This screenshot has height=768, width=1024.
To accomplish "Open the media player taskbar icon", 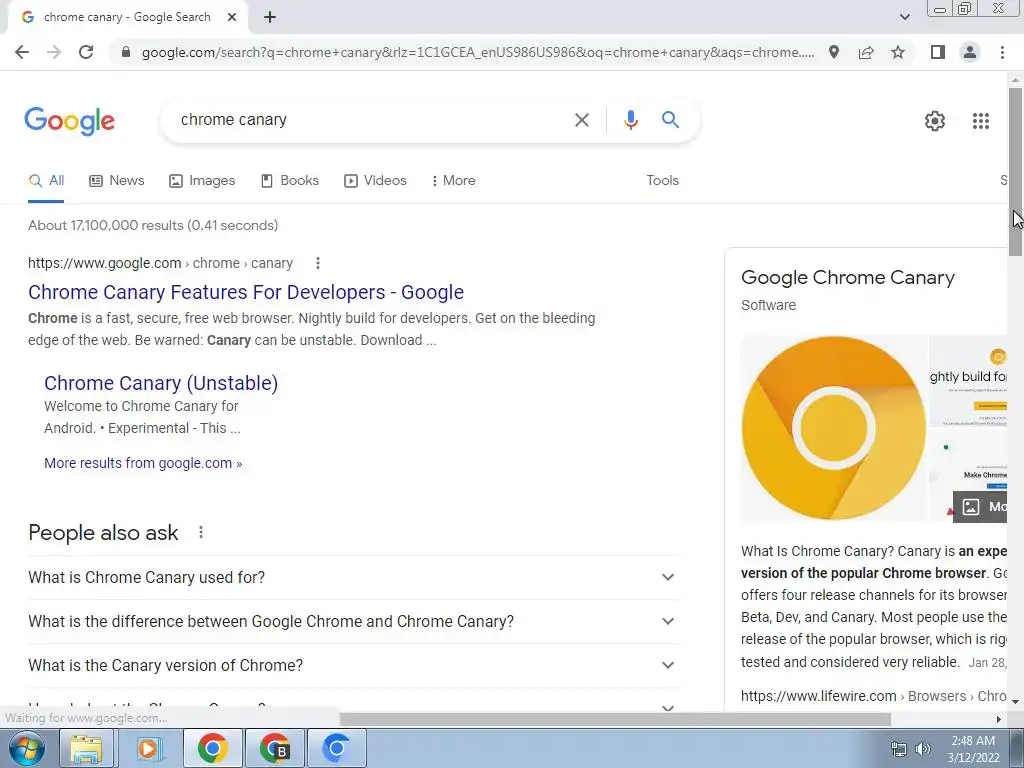I will (x=149, y=748).
